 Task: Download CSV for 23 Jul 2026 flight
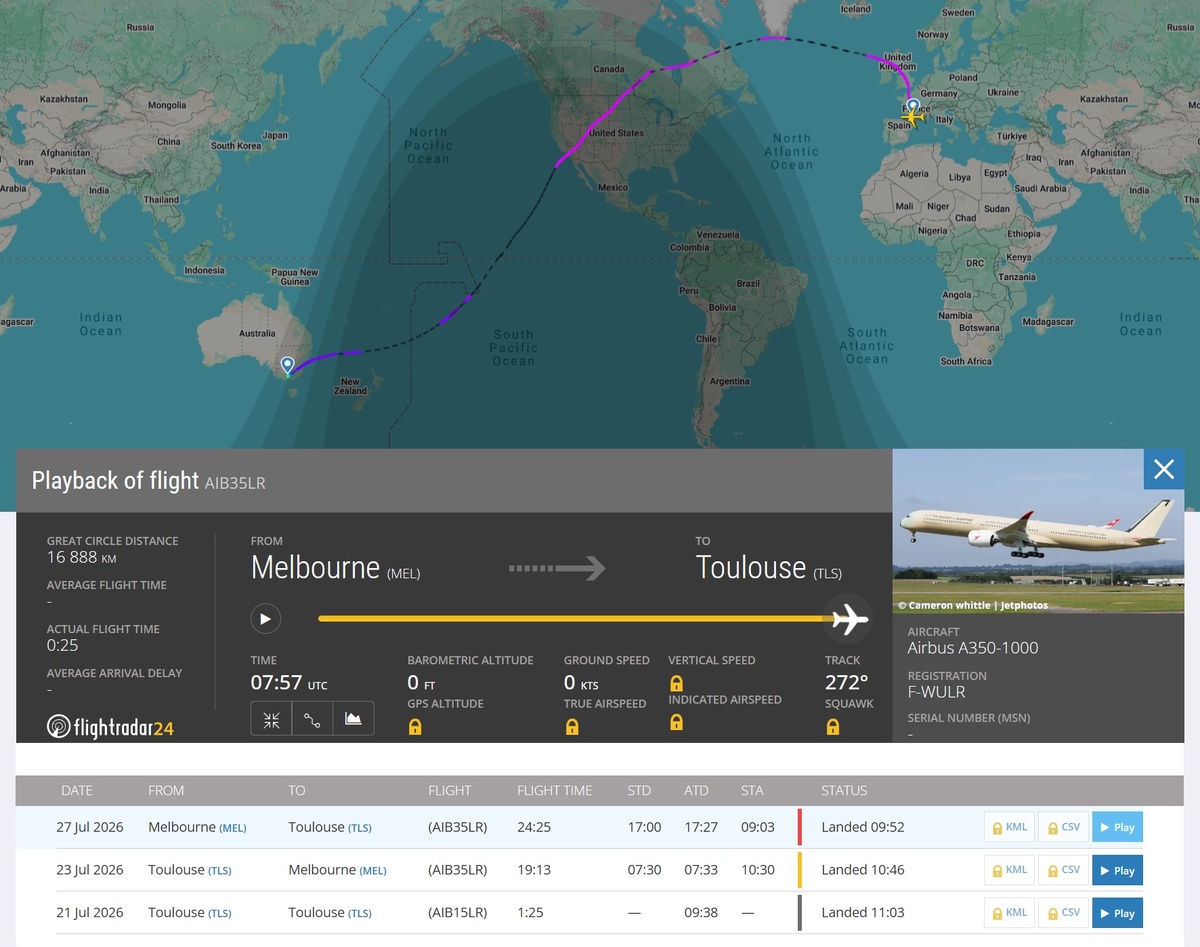[1063, 870]
